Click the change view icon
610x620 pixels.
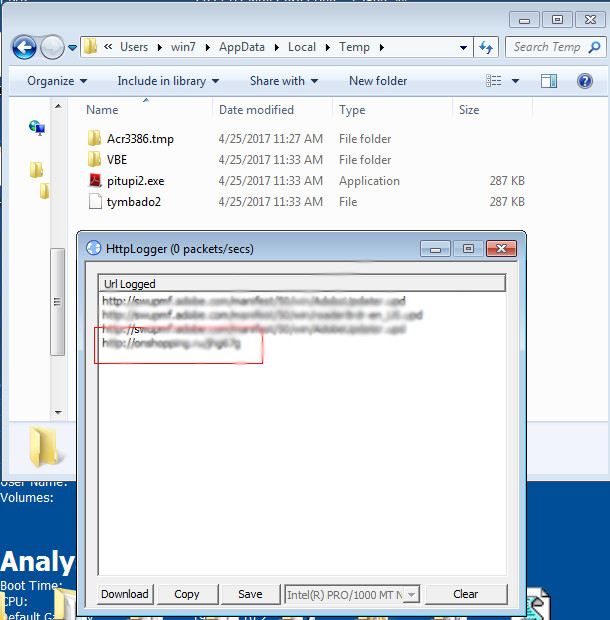tap(494, 81)
